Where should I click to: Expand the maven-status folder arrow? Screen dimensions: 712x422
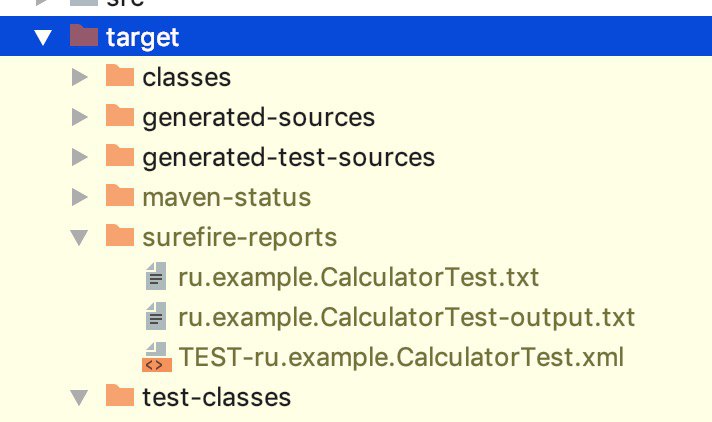pos(79,197)
